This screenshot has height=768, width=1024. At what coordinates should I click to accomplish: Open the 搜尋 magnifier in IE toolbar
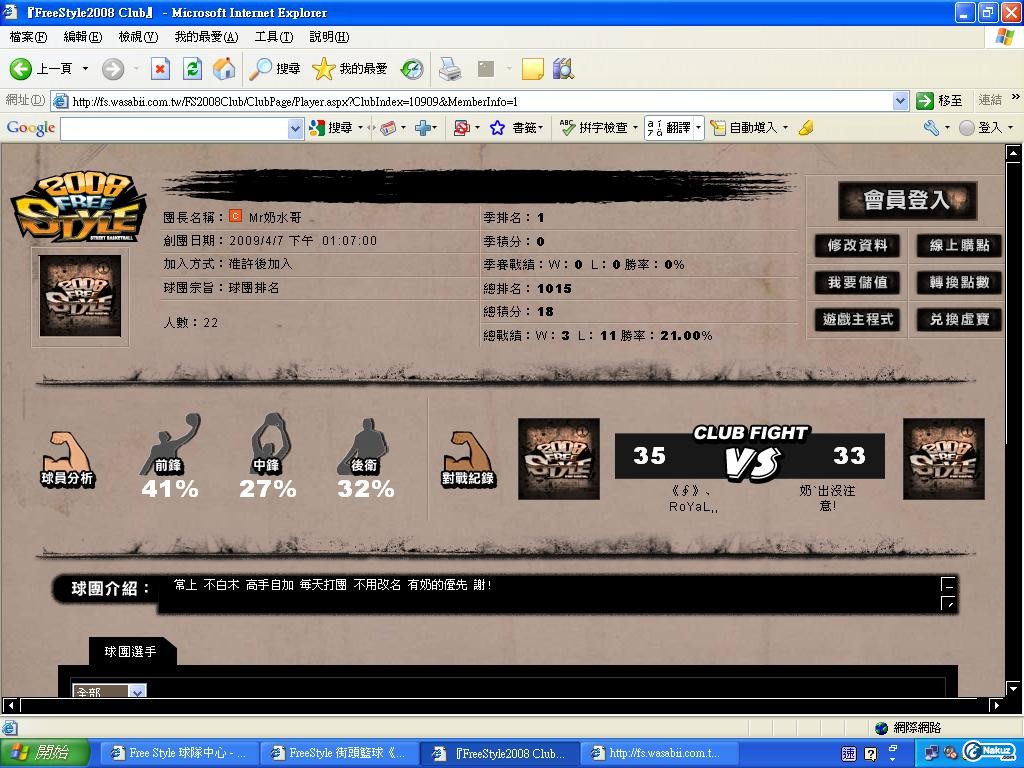(x=275, y=69)
